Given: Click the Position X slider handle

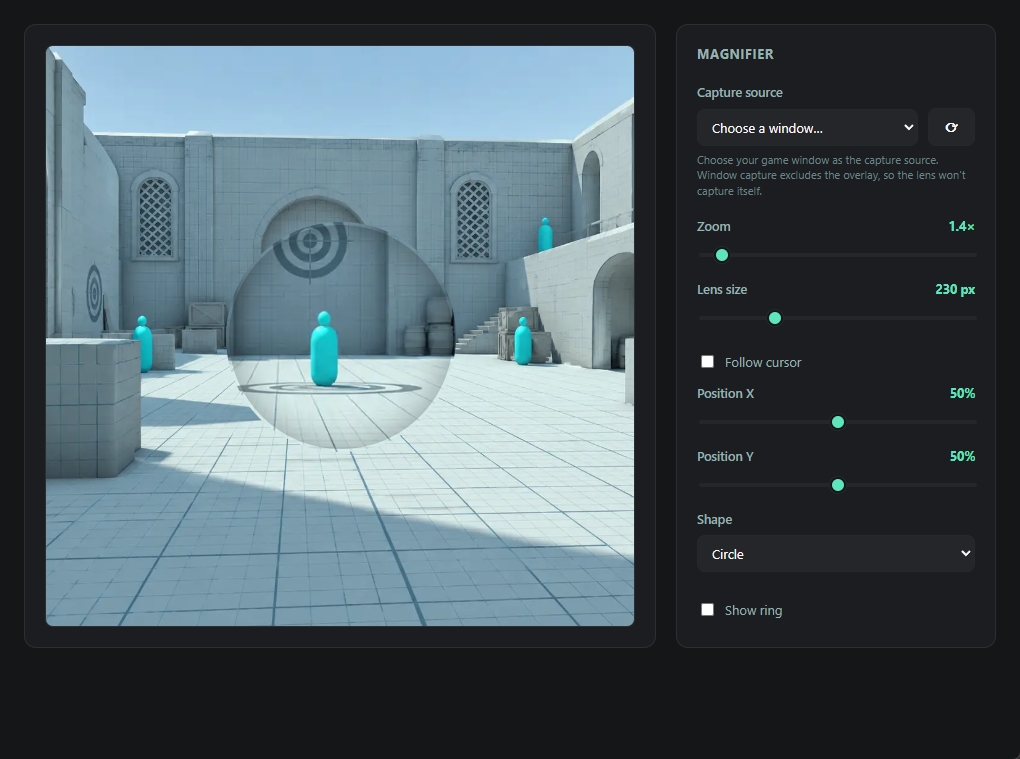Looking at the screenshot, I should 838,422.
